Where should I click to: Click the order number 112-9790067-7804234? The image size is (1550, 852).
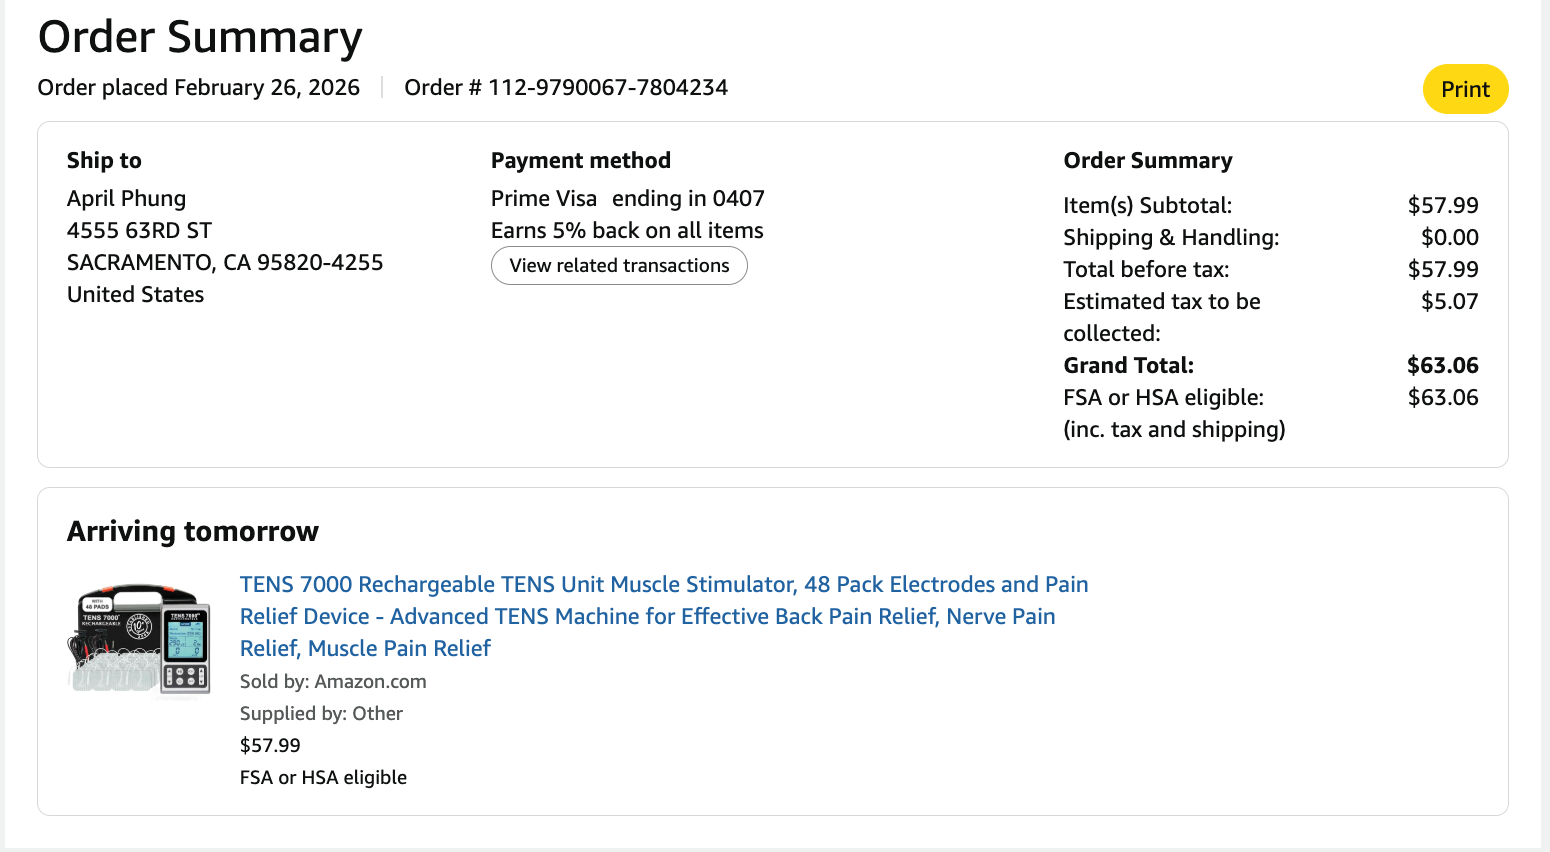tap(607, 88)
